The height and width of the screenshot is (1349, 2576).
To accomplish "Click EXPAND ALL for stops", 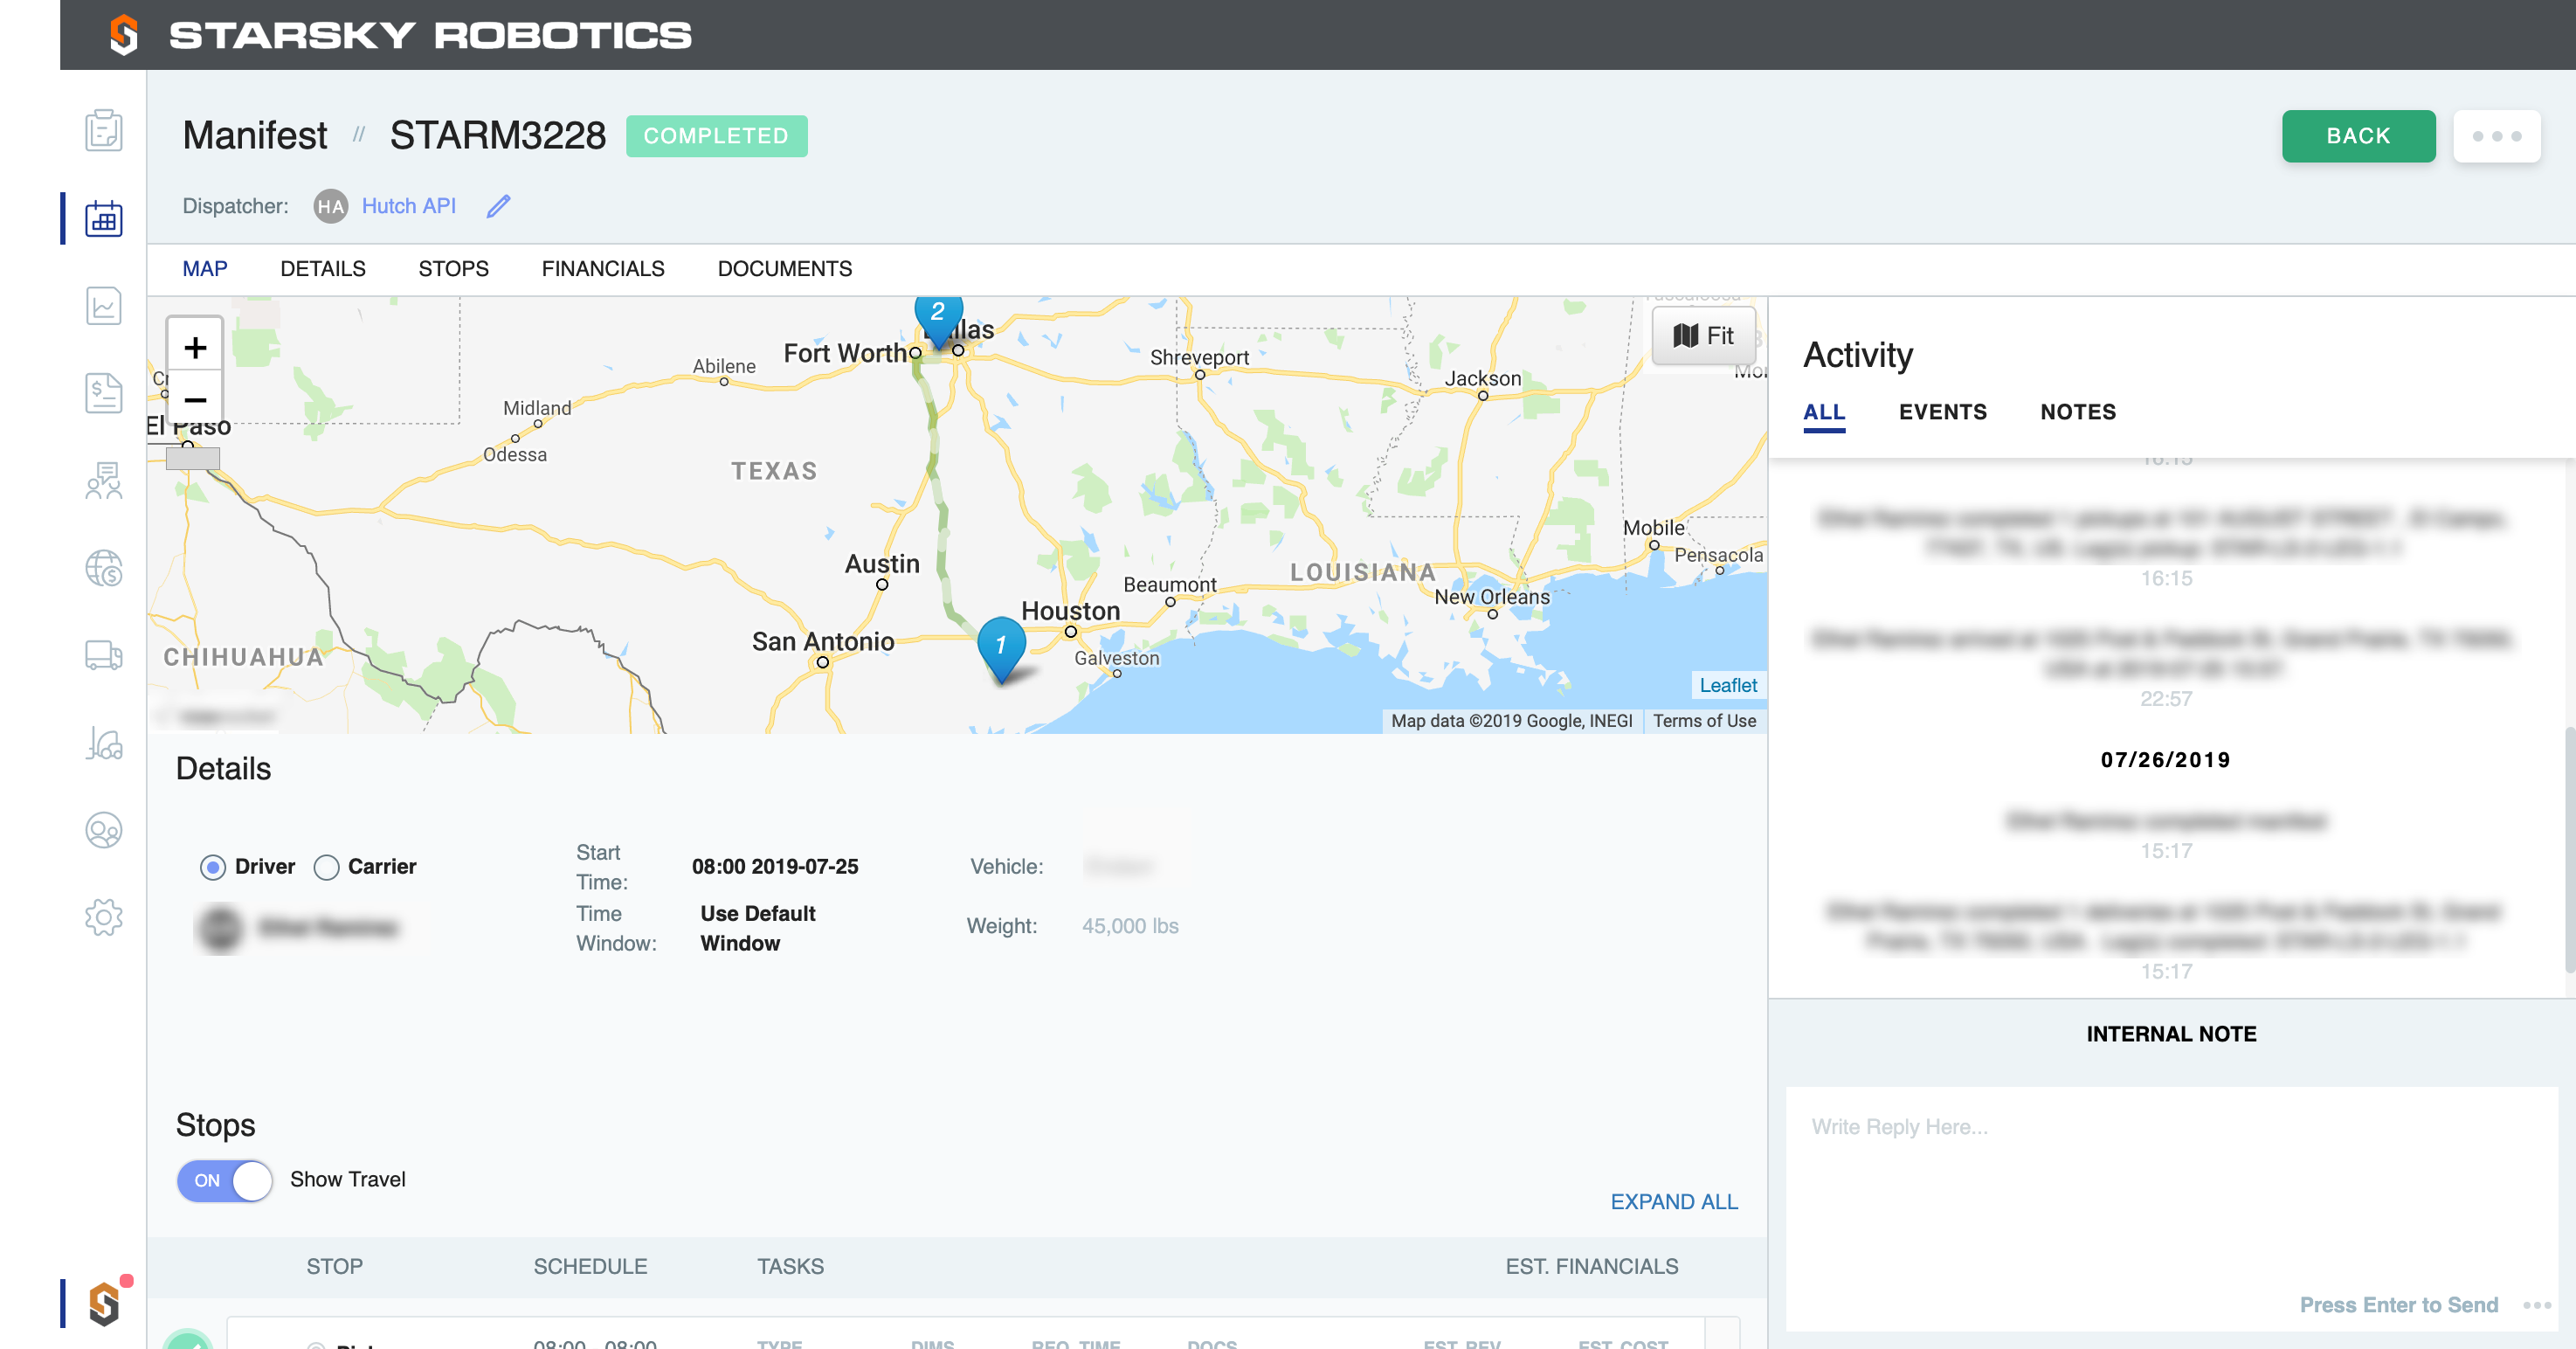I will [1673, 1202].
